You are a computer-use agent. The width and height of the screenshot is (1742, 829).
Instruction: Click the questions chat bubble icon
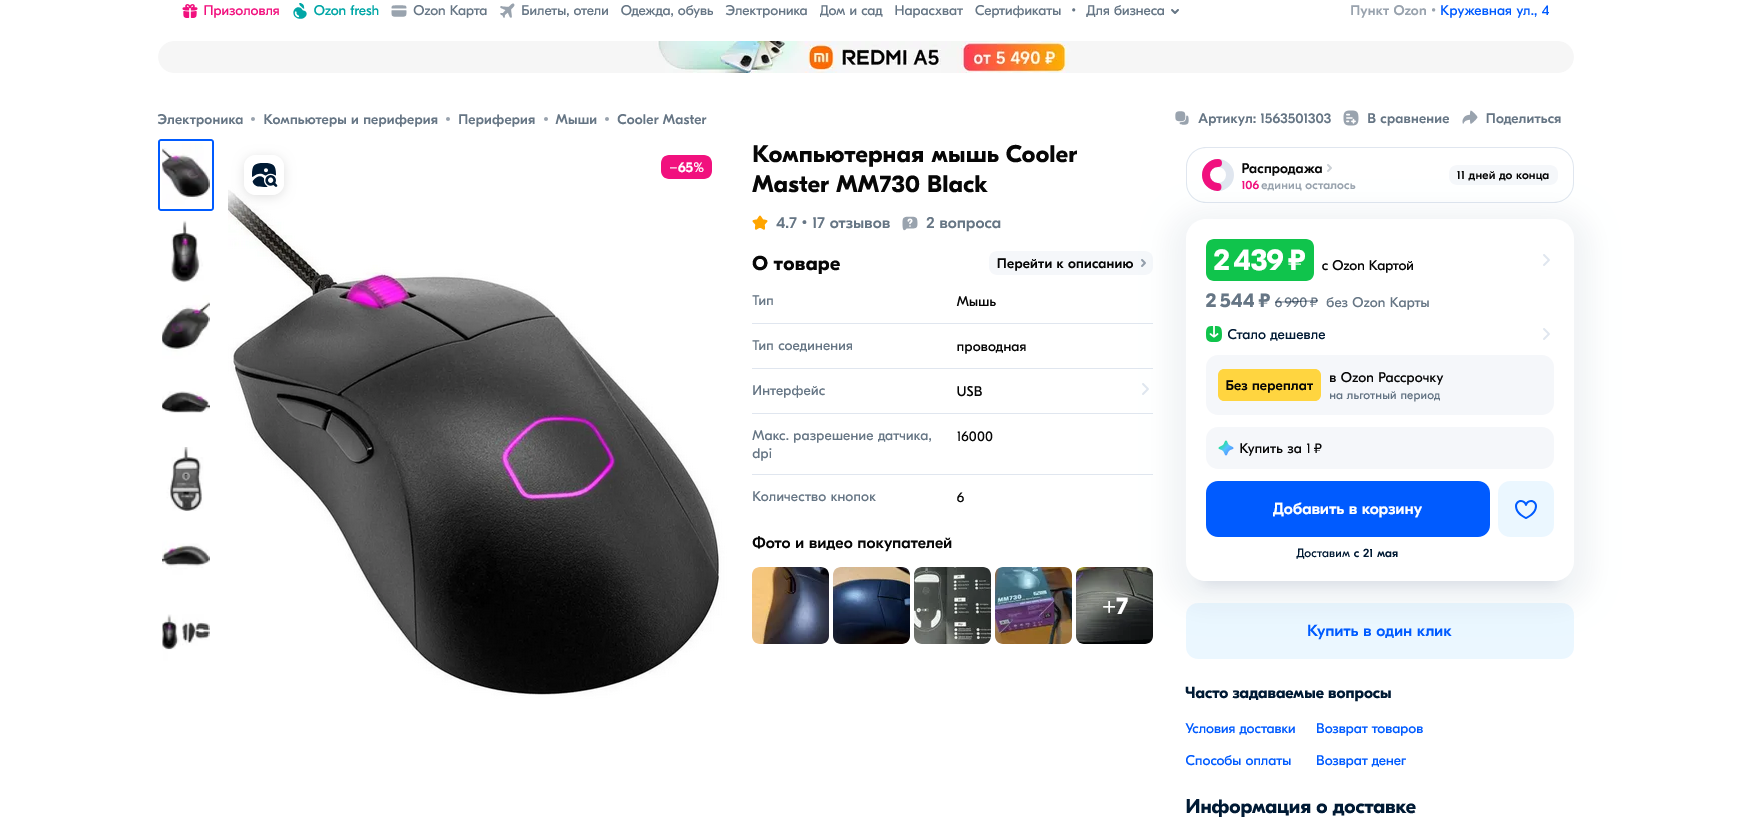[x=910, y=223]
